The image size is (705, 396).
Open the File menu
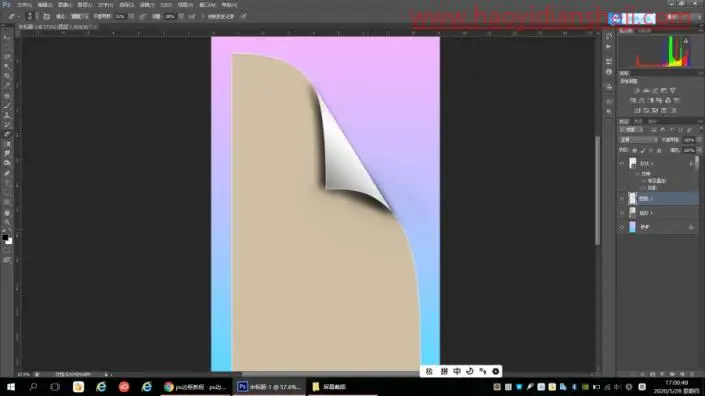tap(24, 5)
